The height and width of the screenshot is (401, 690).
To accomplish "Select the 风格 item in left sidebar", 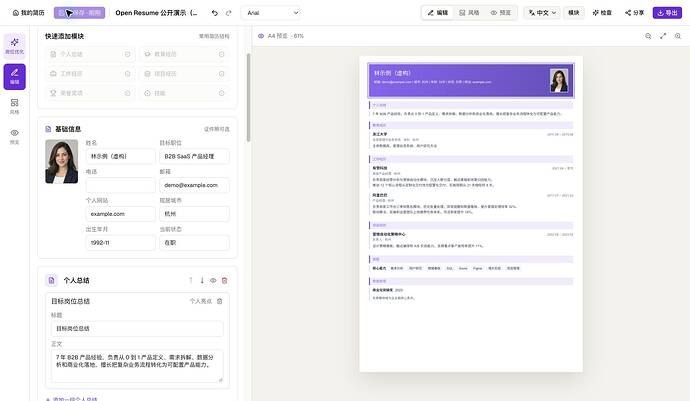I will 15,106.
